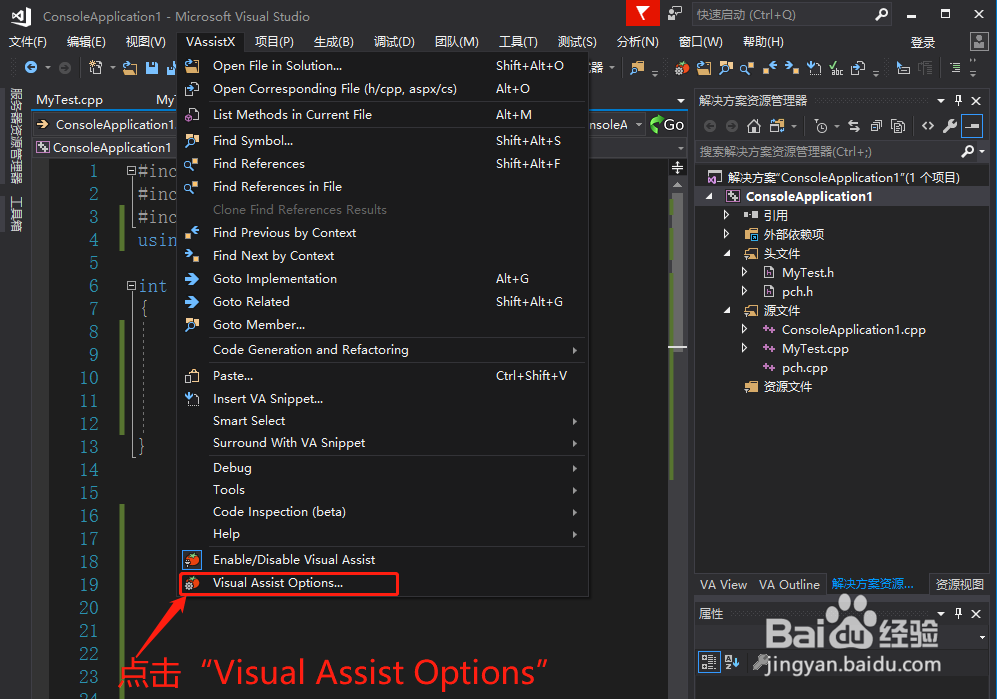Click the Collapse All icon in Solution Explorer

[x=876, y=126]
